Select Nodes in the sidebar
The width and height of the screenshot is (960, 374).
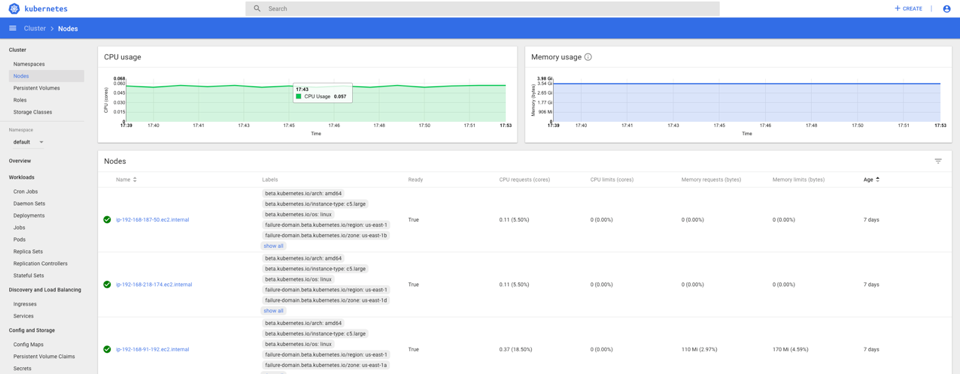[x=47, y=76]
